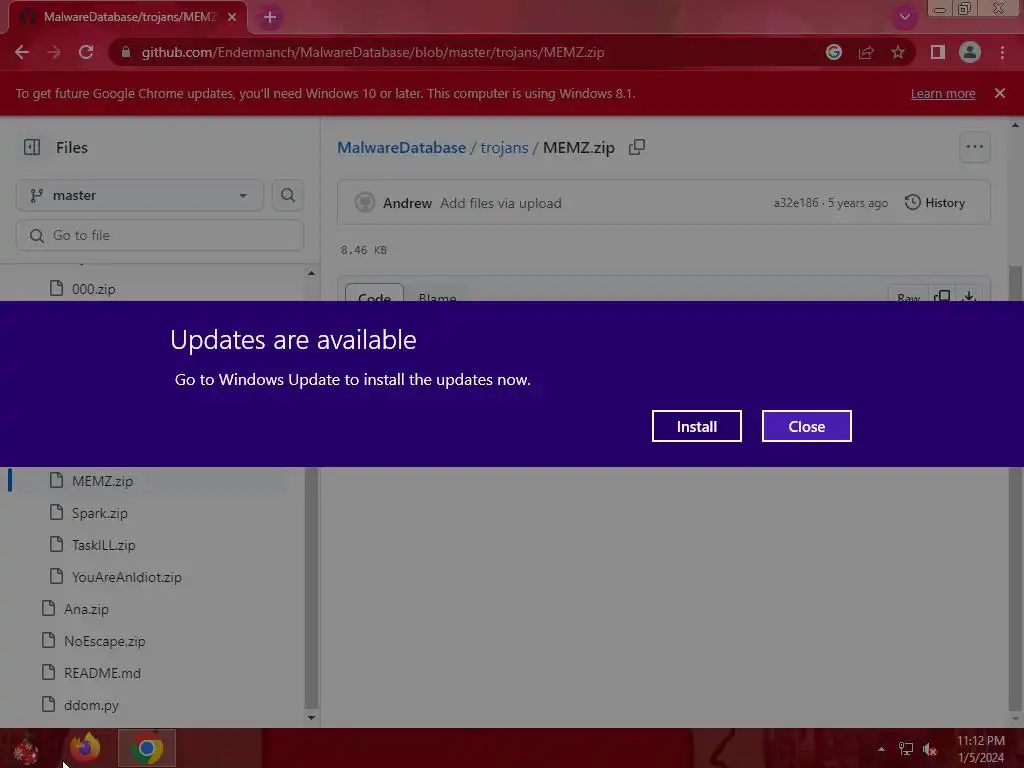Click the Install button in the update dialog

696,426
